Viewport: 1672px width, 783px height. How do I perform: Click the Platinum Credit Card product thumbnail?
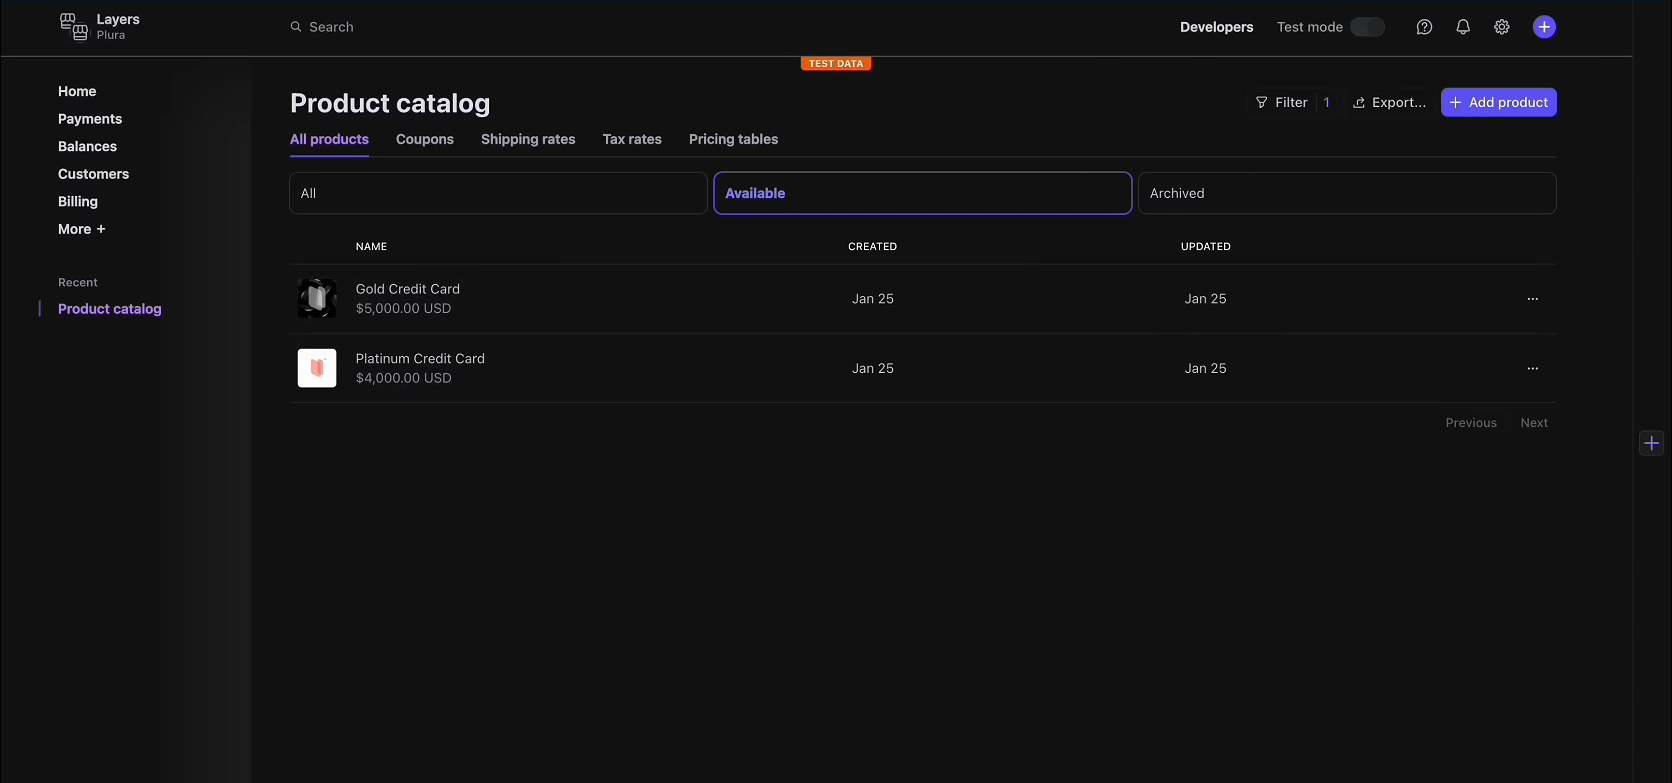[317, 368]
